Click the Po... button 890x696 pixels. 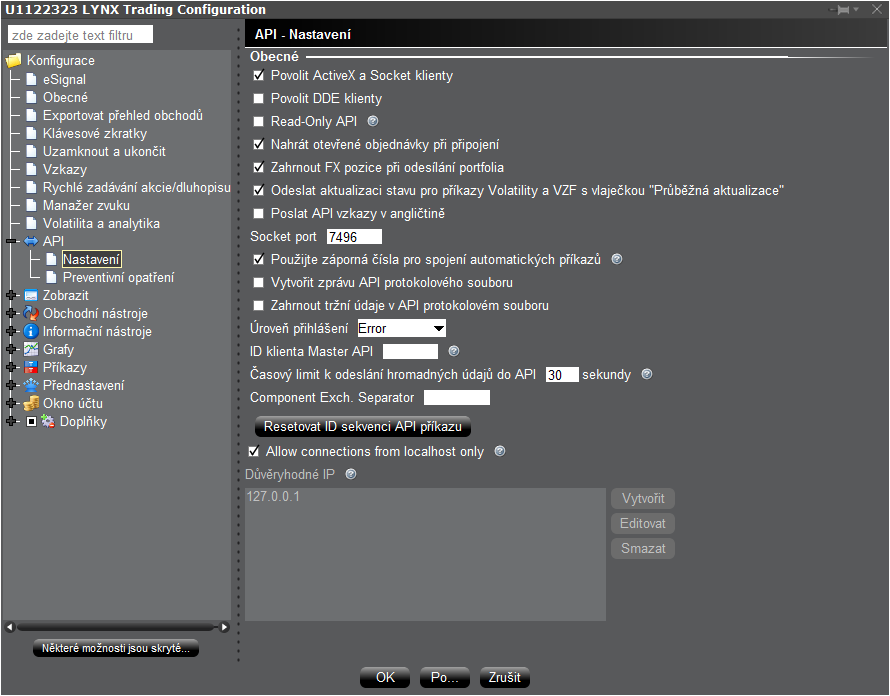tap(444, 677)
